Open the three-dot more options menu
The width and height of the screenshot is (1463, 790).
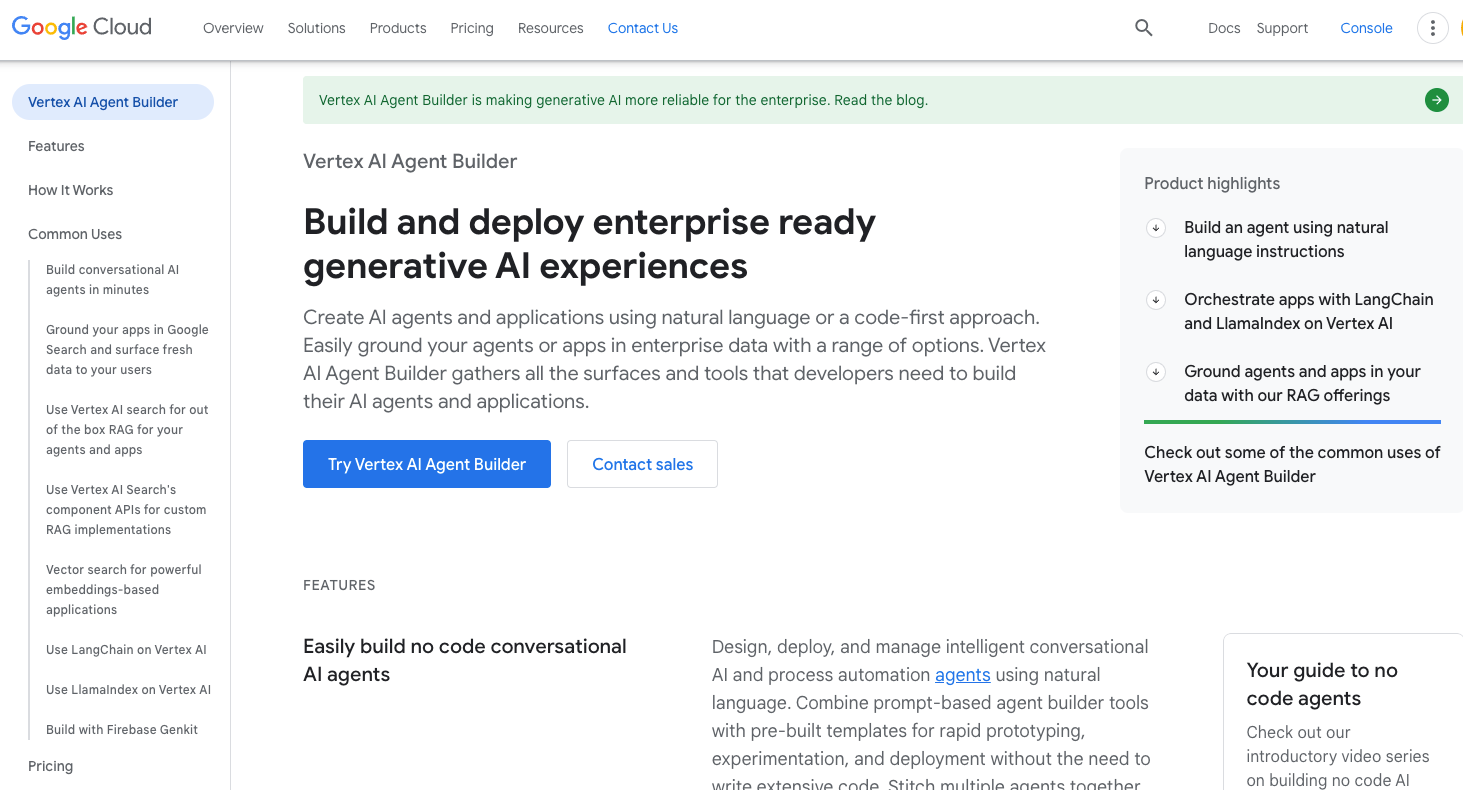tap(1432, 28)
